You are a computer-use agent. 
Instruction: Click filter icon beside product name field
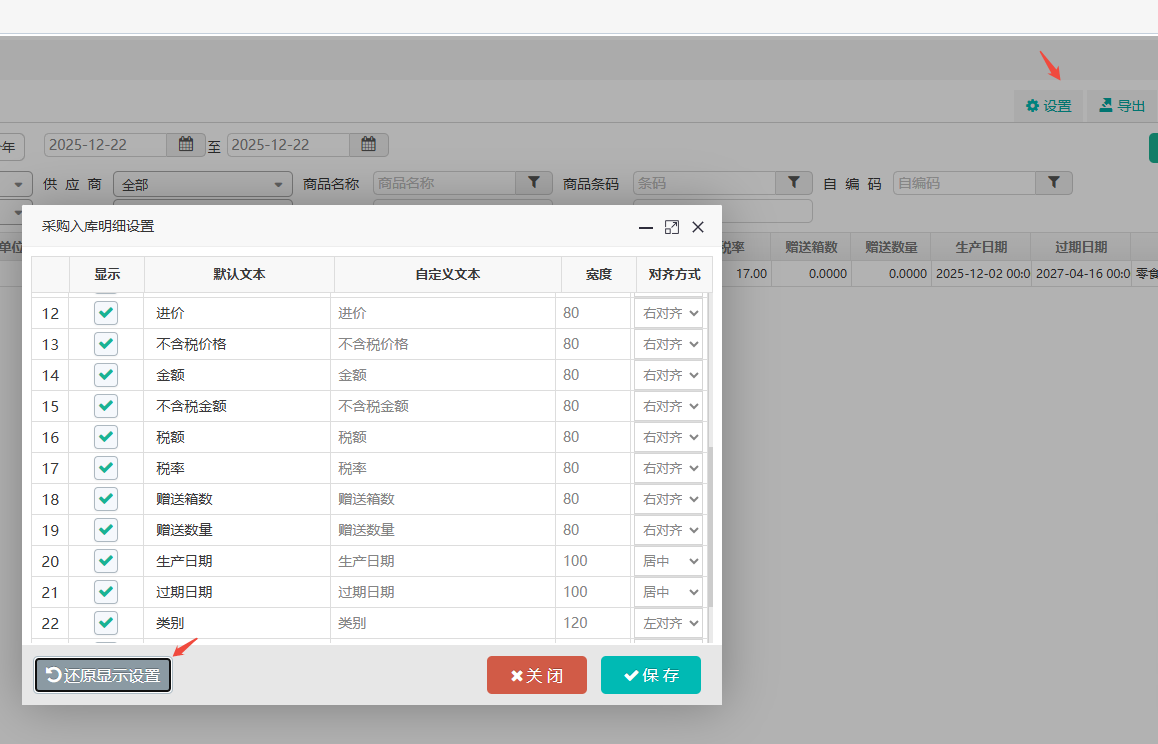point(534,183)
